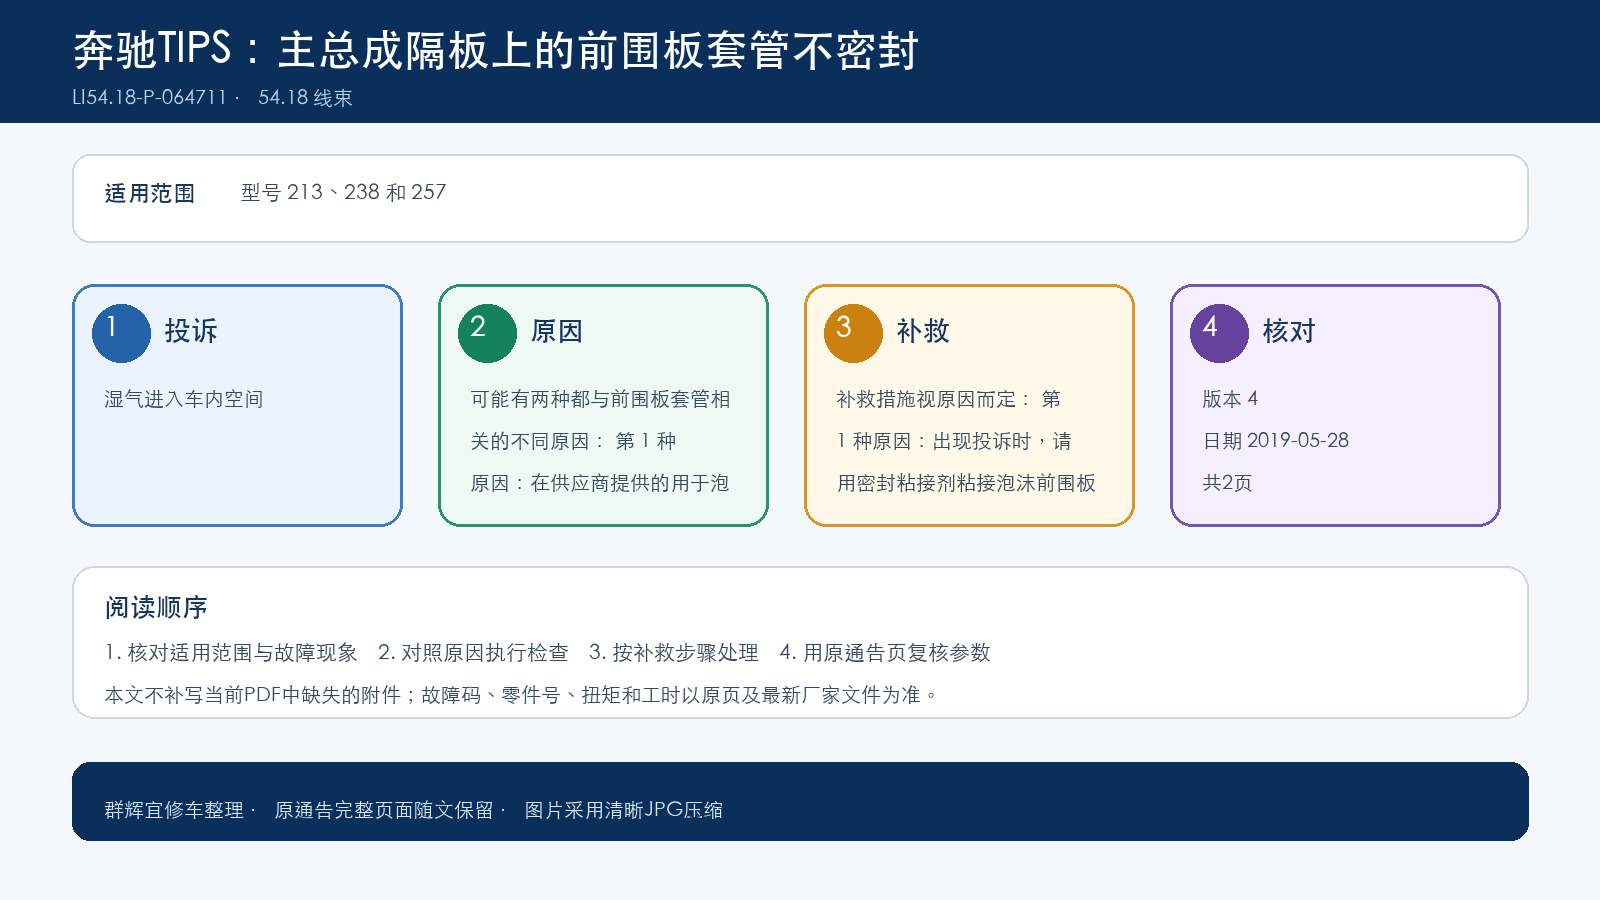Click step 1. 核对适用范围与故障现象
This screenshot has height=900, width=1600.
point(231,653)
